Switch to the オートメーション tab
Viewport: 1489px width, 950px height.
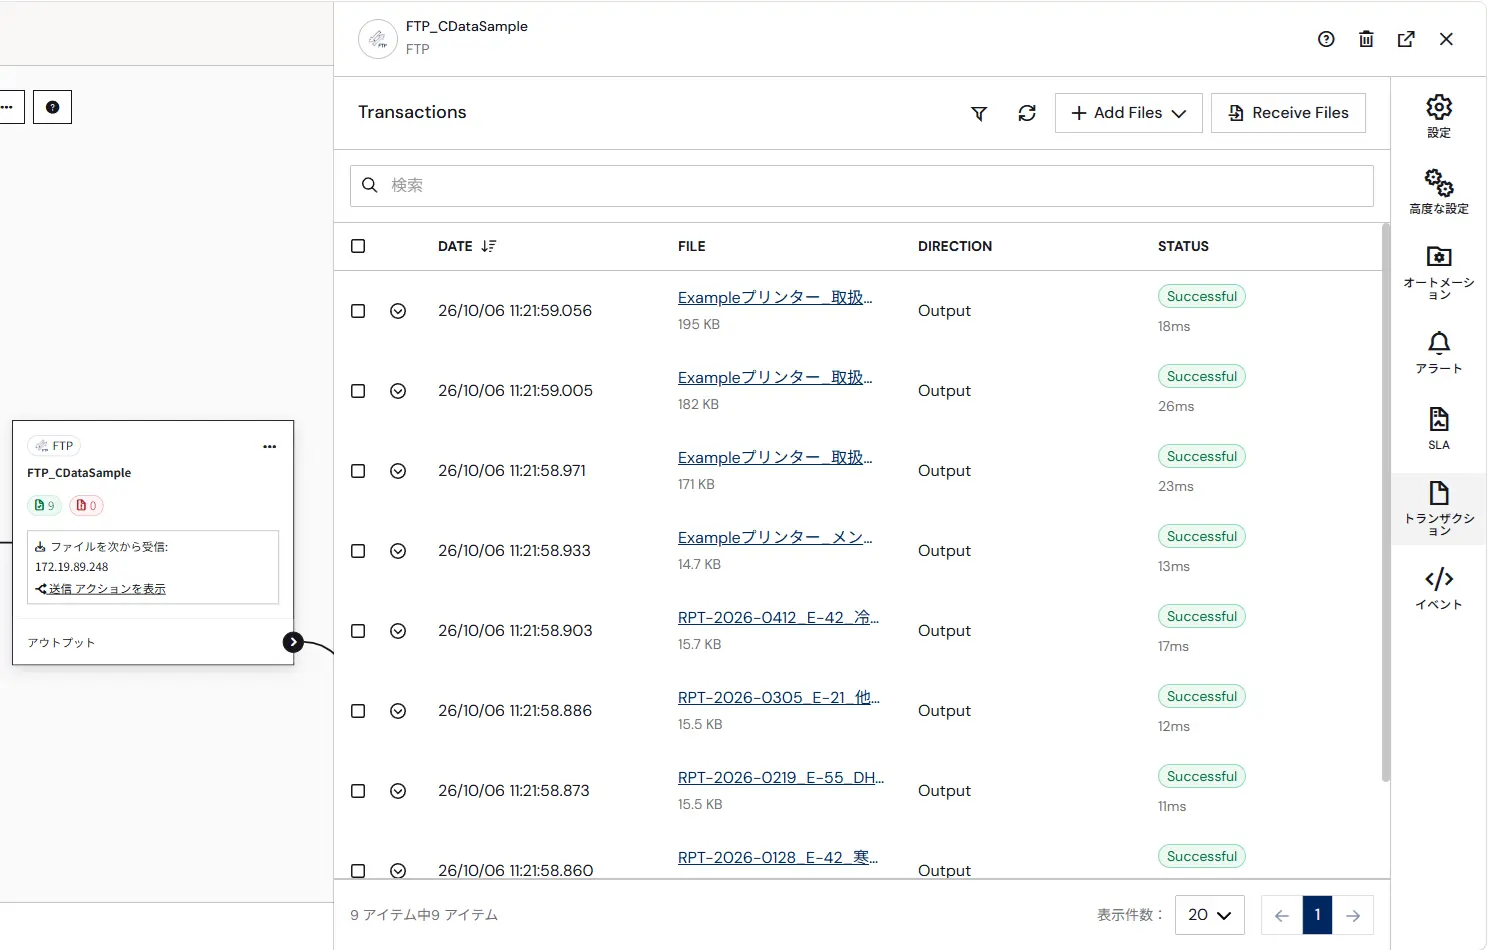point(1439,272)
